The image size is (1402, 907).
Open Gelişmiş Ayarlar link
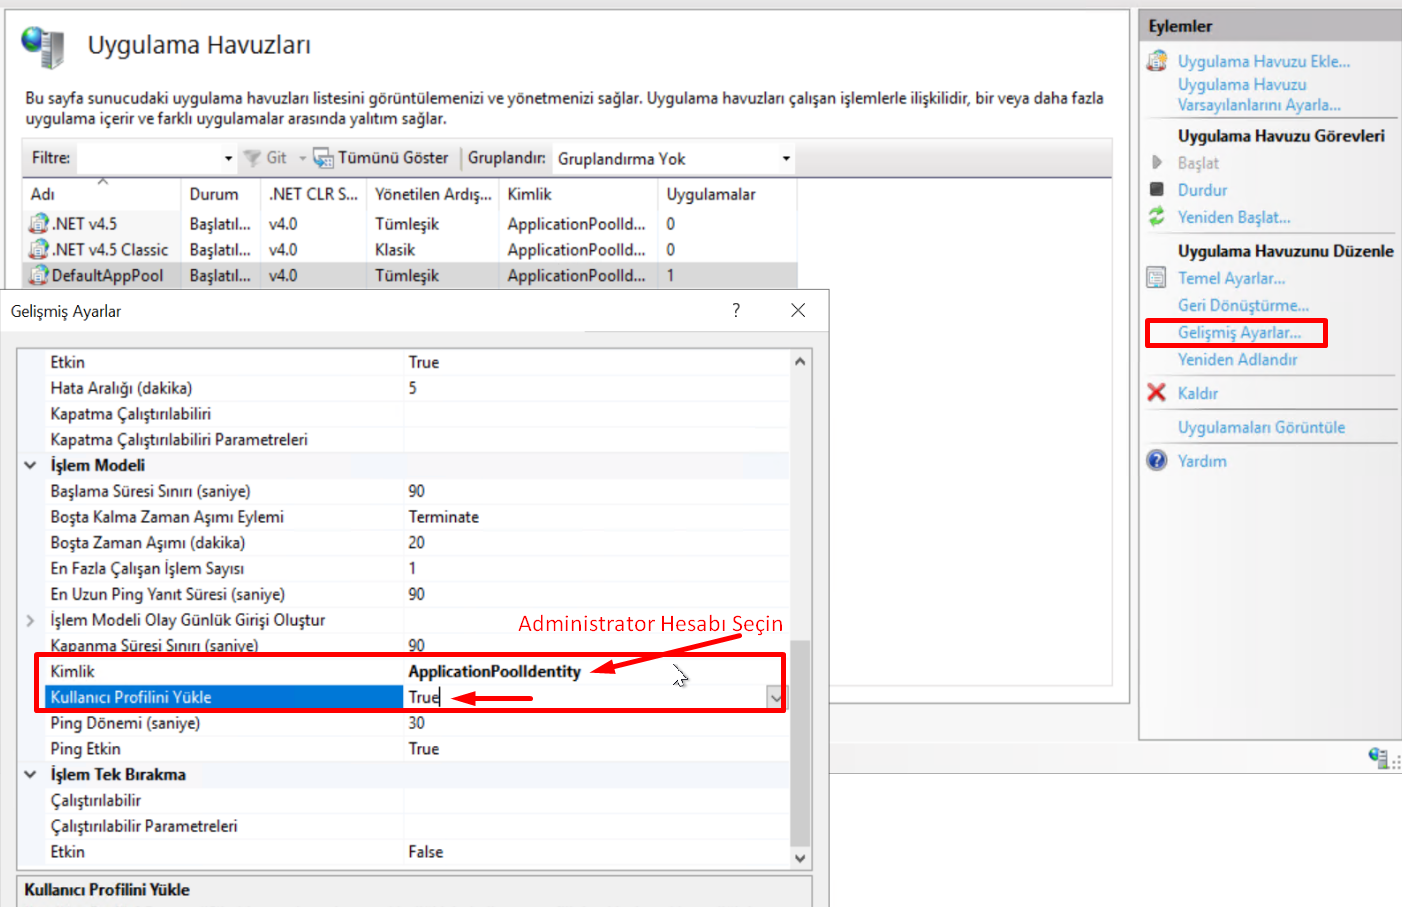(x=1239, y=332)
